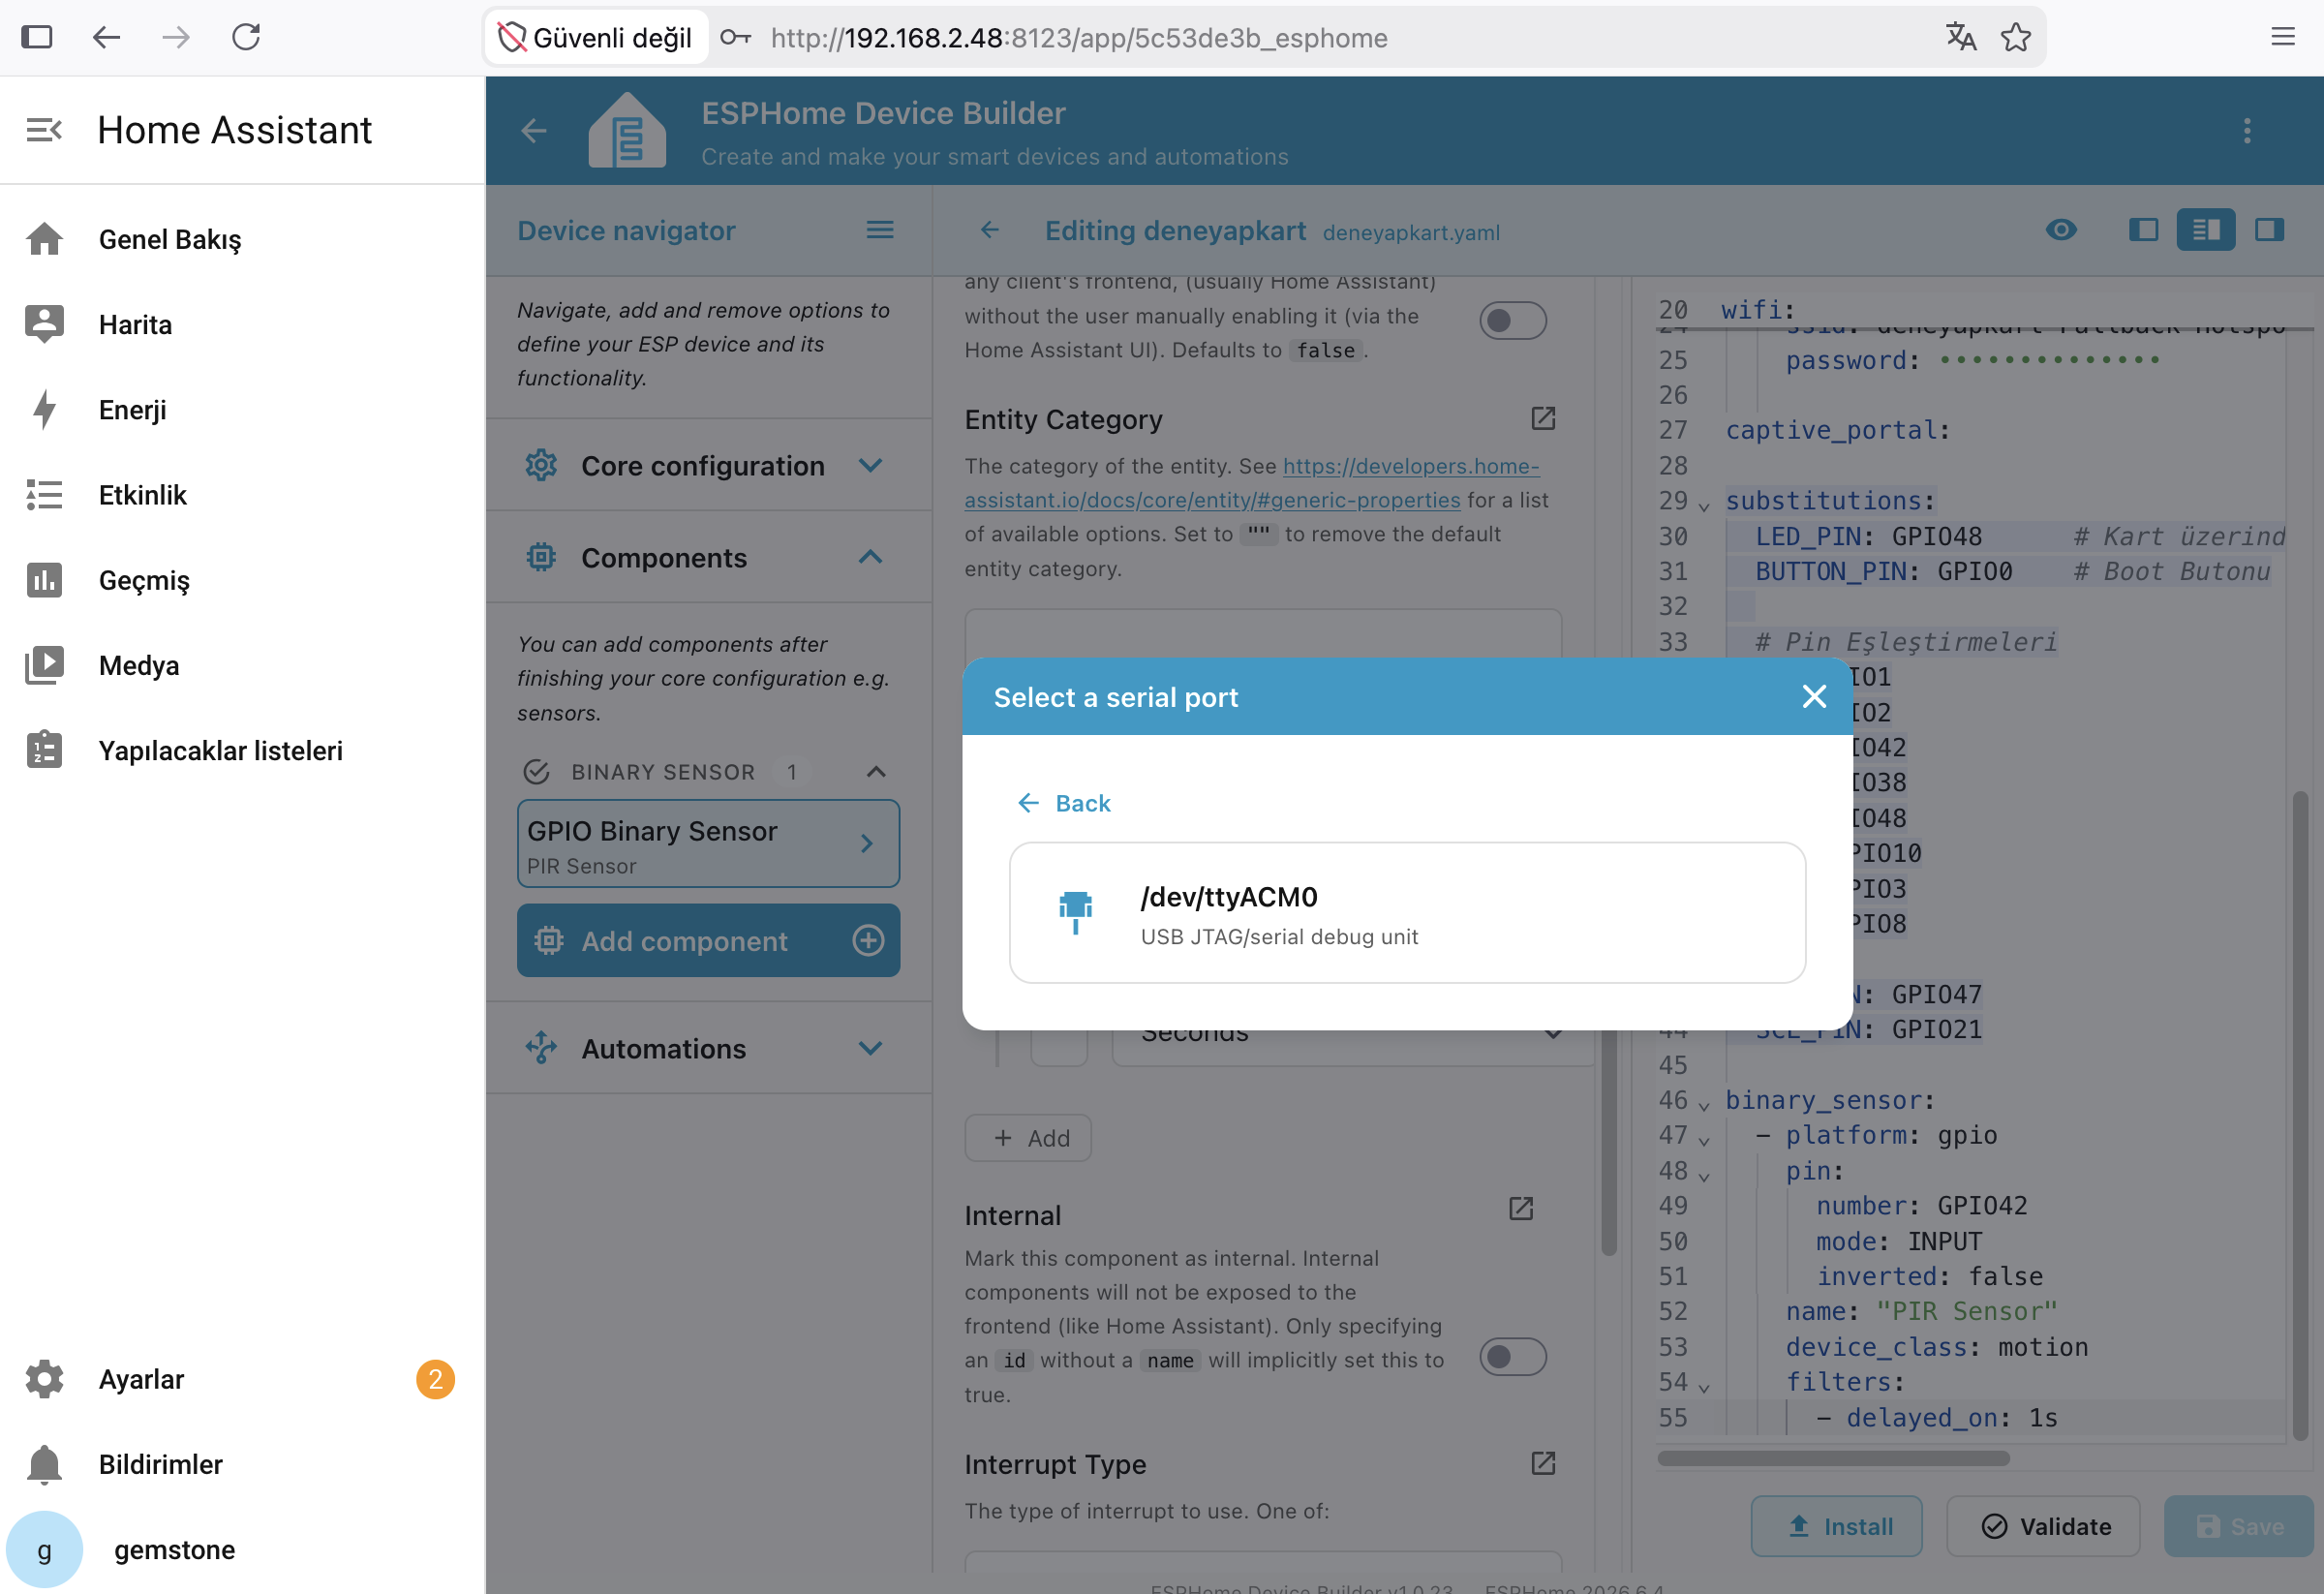The height and width of the screenshot is (1594, 2324).
Task: Click the browser sidebar toggle icon
Action: (37, 37)
